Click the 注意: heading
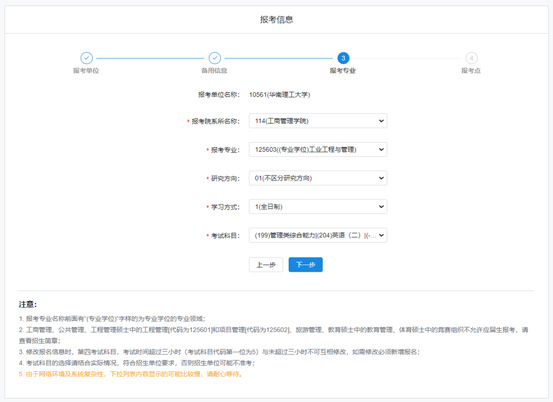Viewport: 553px width, 402px height. pyautogui.click(x=28, y=304)
